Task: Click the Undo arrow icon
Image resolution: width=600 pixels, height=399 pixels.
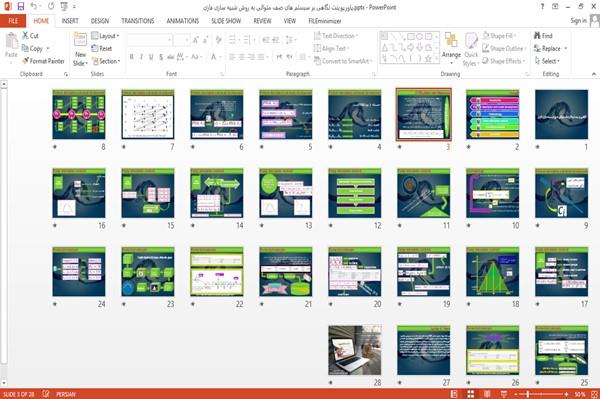Action: 34,6
